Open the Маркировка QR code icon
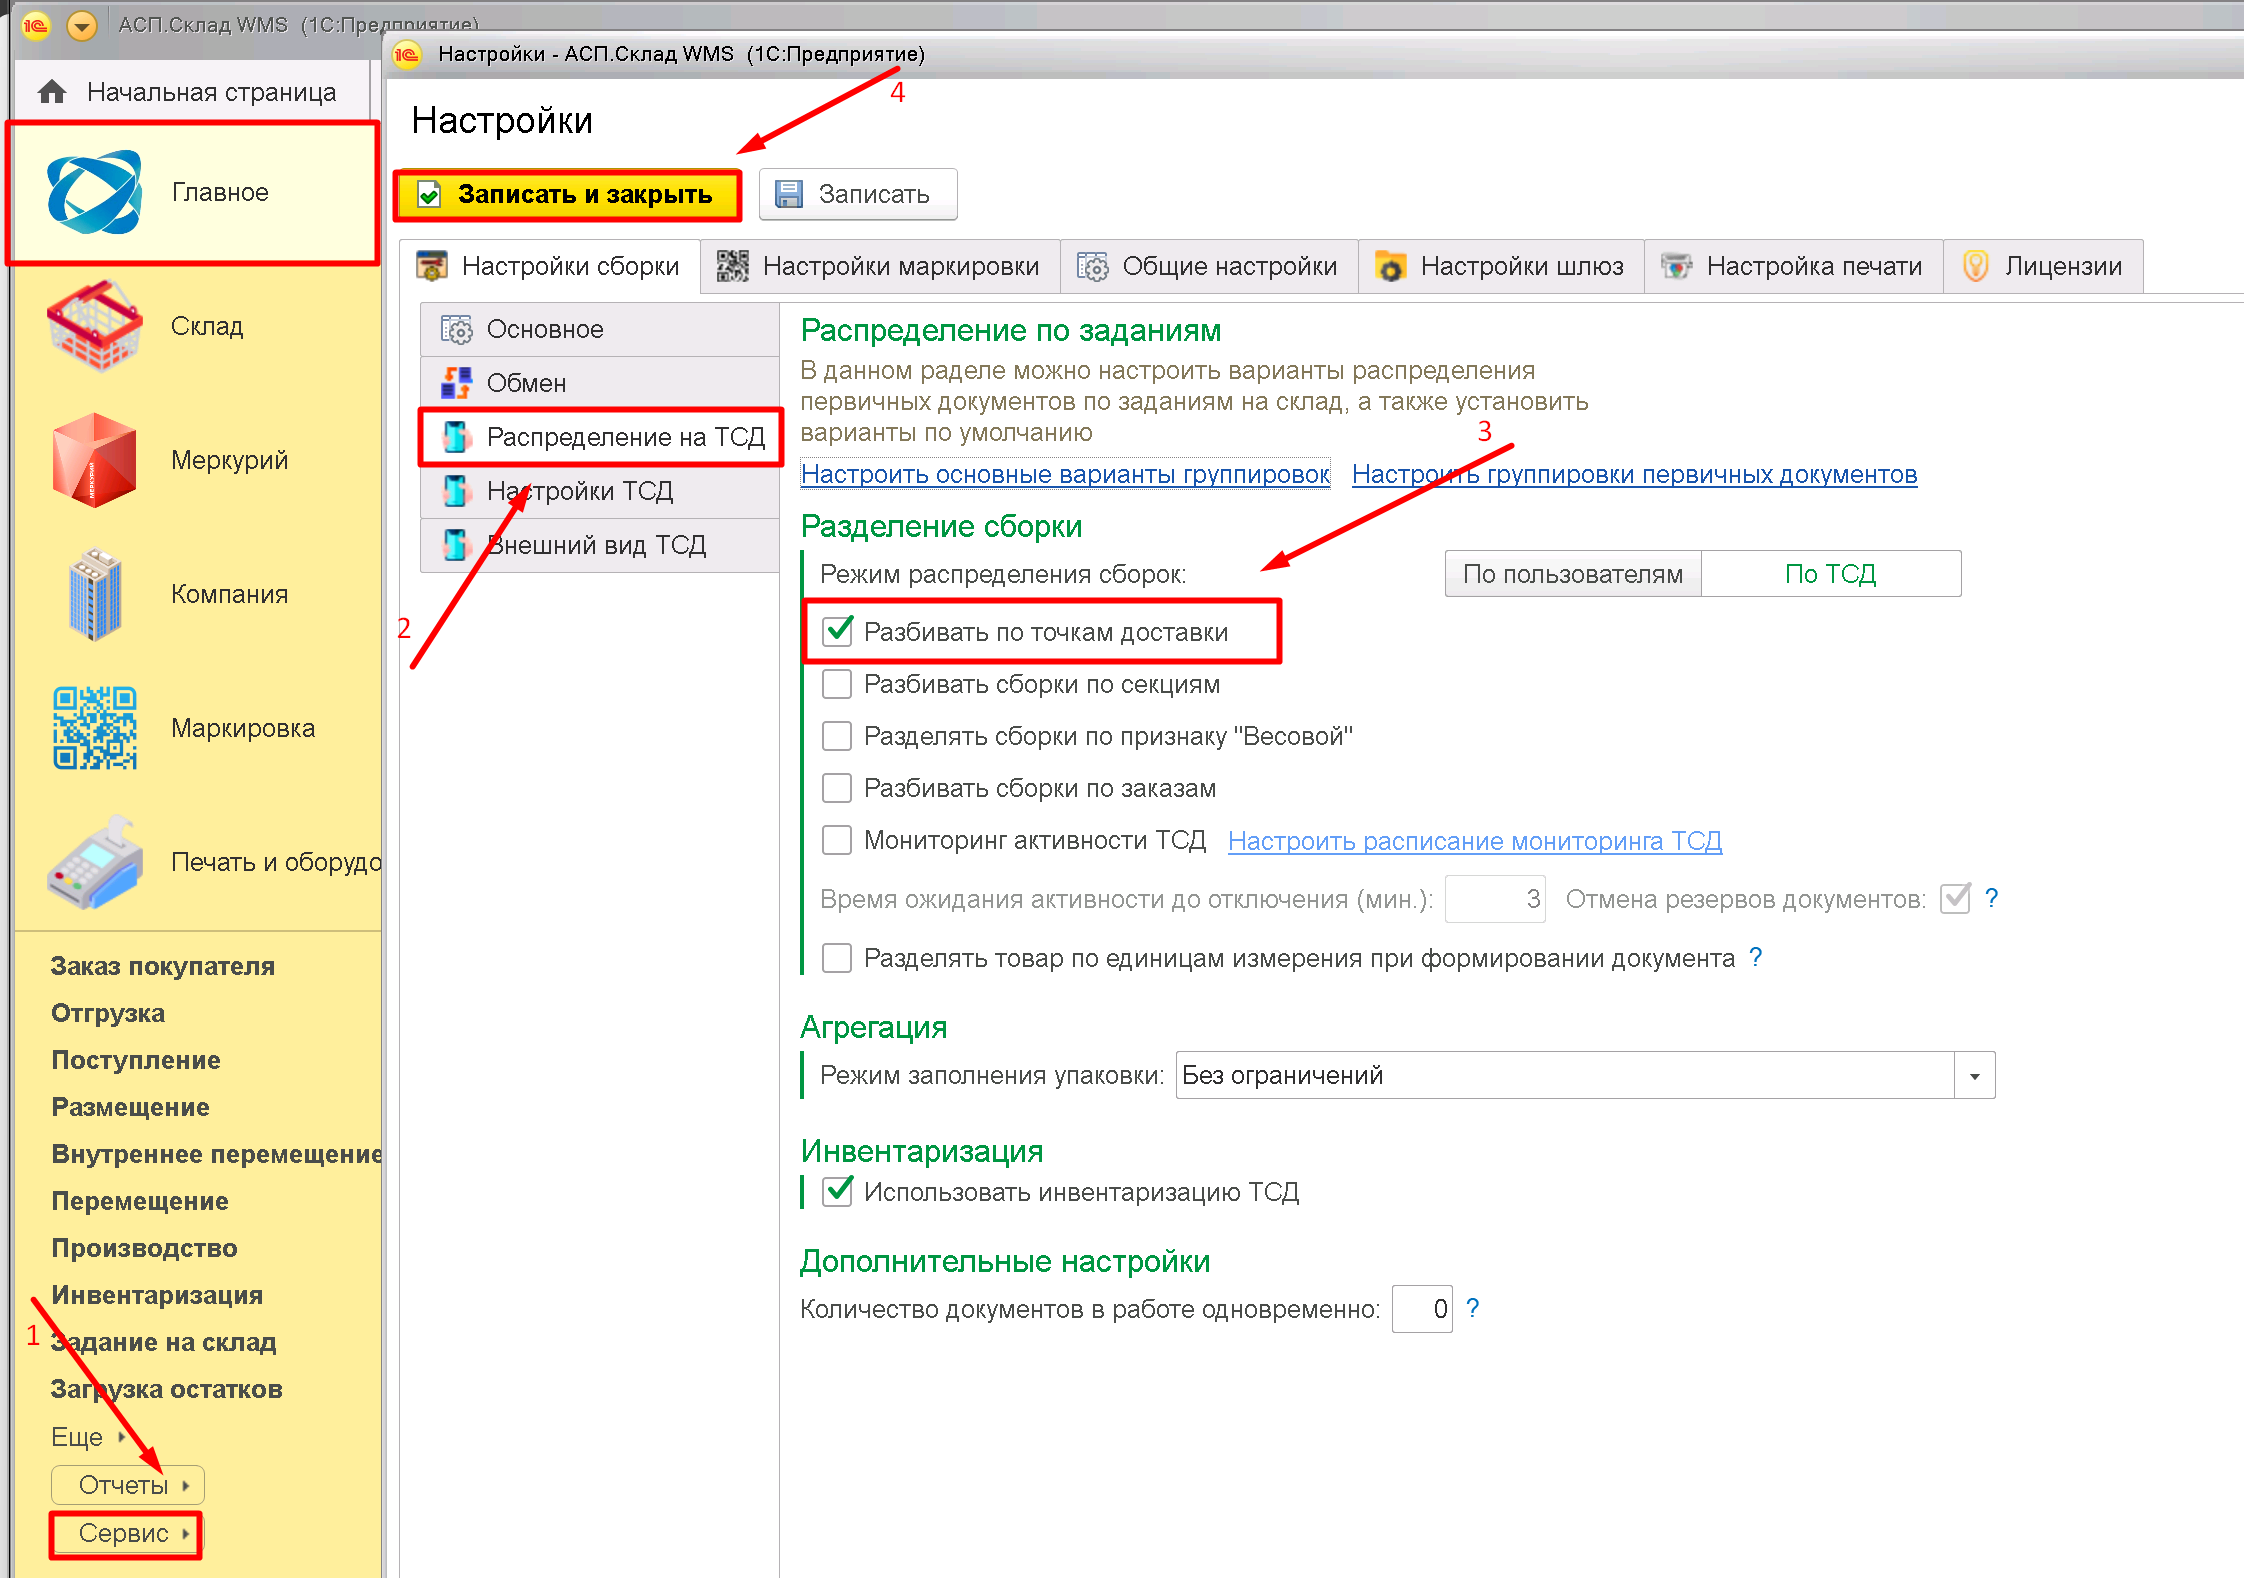2244x1578 pixels. pos(95,728)
